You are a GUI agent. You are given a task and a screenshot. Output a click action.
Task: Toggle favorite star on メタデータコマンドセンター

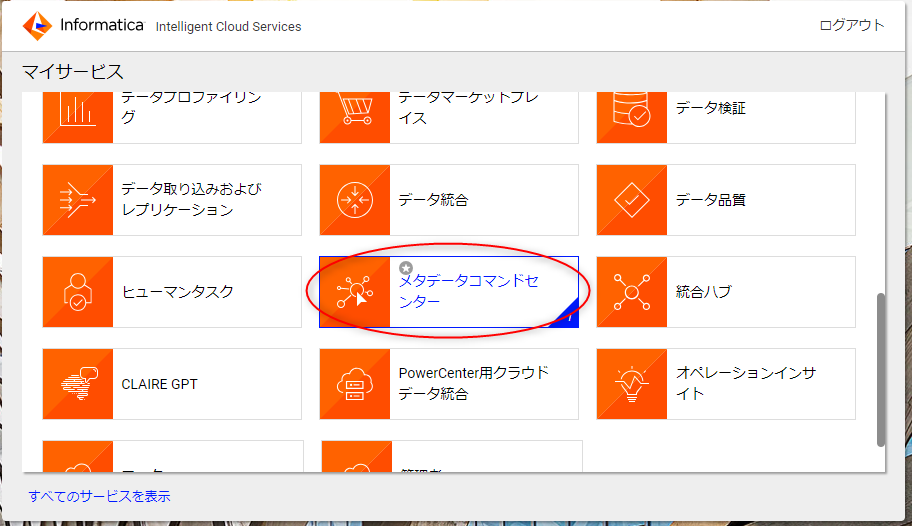[x=406, y=268]
